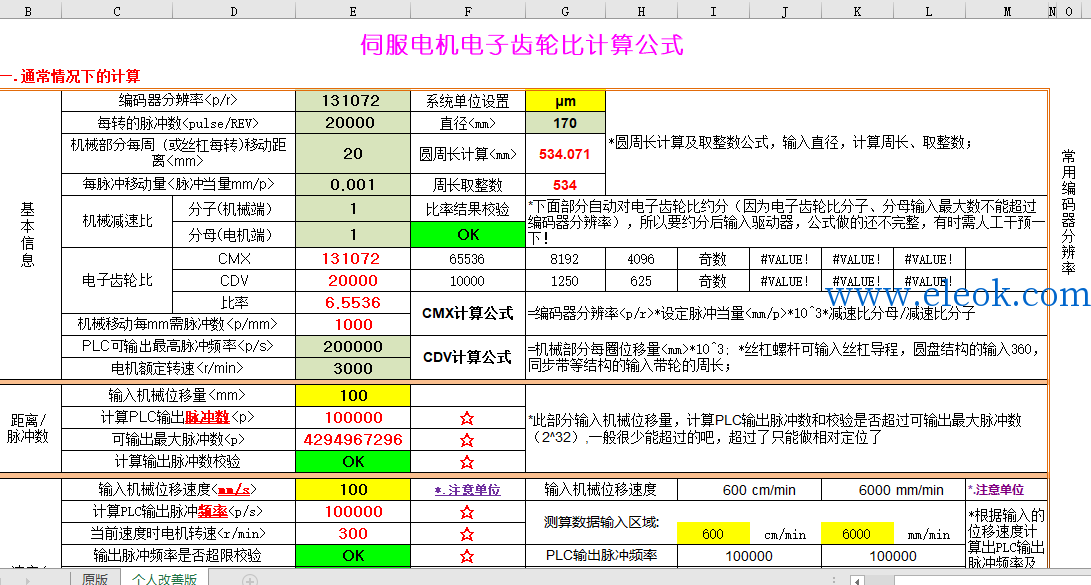Click the CDV计算公式 label cell
This screenshot has width=1091, height=585.
[468, 358]
